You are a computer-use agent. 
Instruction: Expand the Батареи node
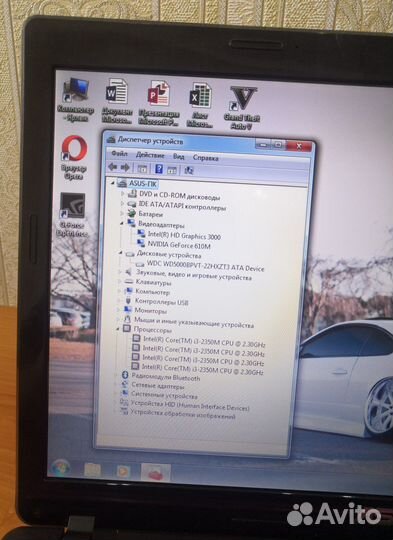122,214
